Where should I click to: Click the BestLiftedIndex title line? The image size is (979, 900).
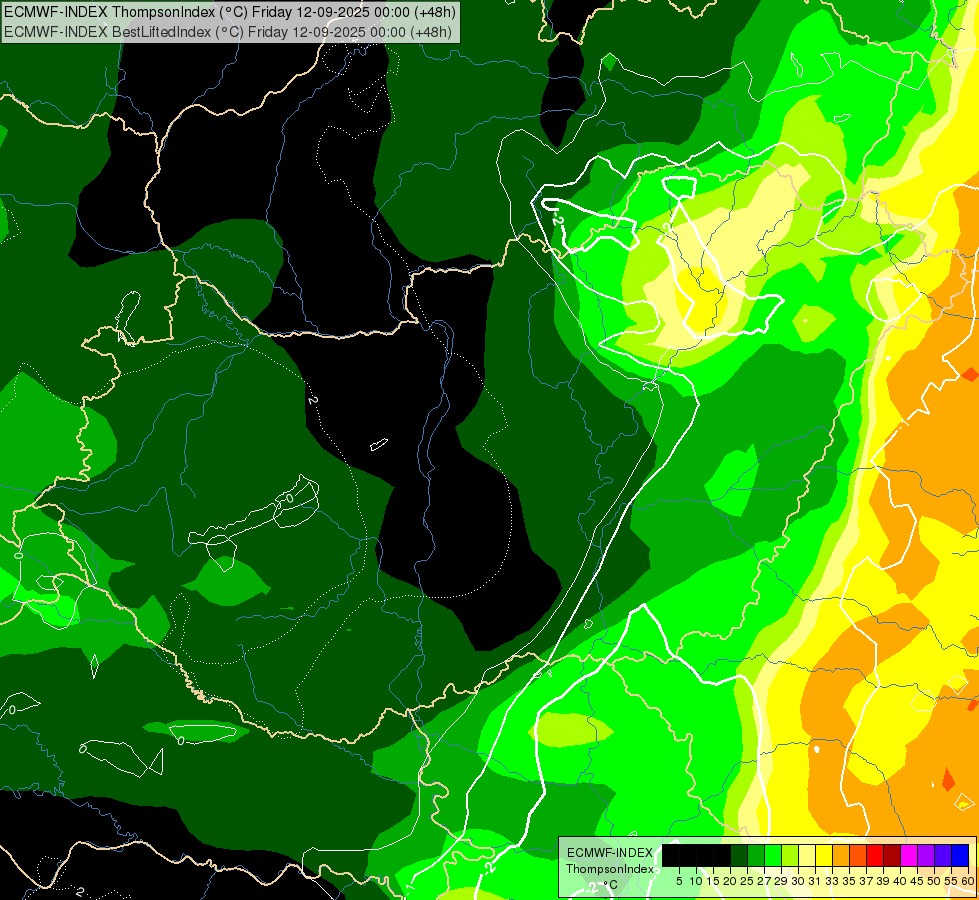[228, 31]
